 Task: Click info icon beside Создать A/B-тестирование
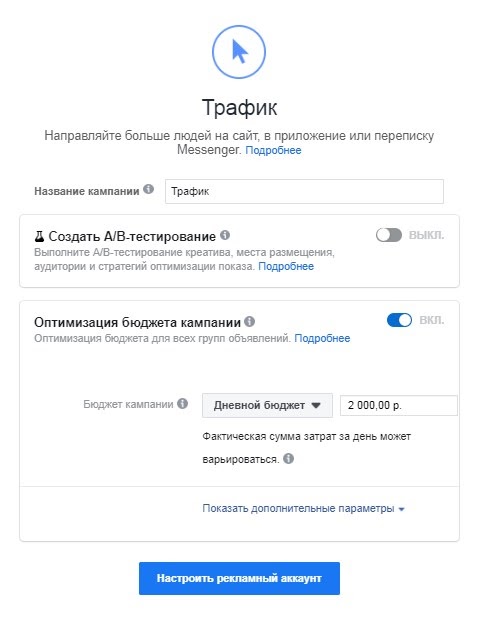[225, 235]
